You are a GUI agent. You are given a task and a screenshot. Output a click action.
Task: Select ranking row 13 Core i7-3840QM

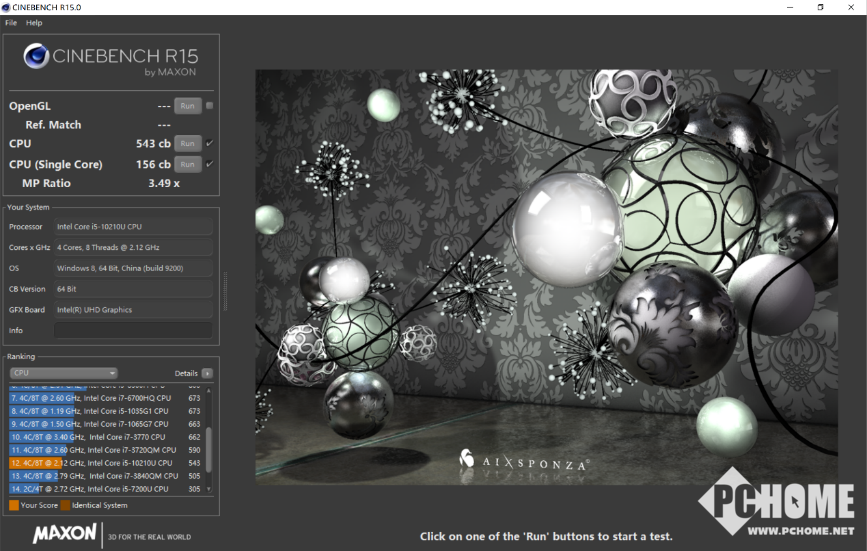106,476
